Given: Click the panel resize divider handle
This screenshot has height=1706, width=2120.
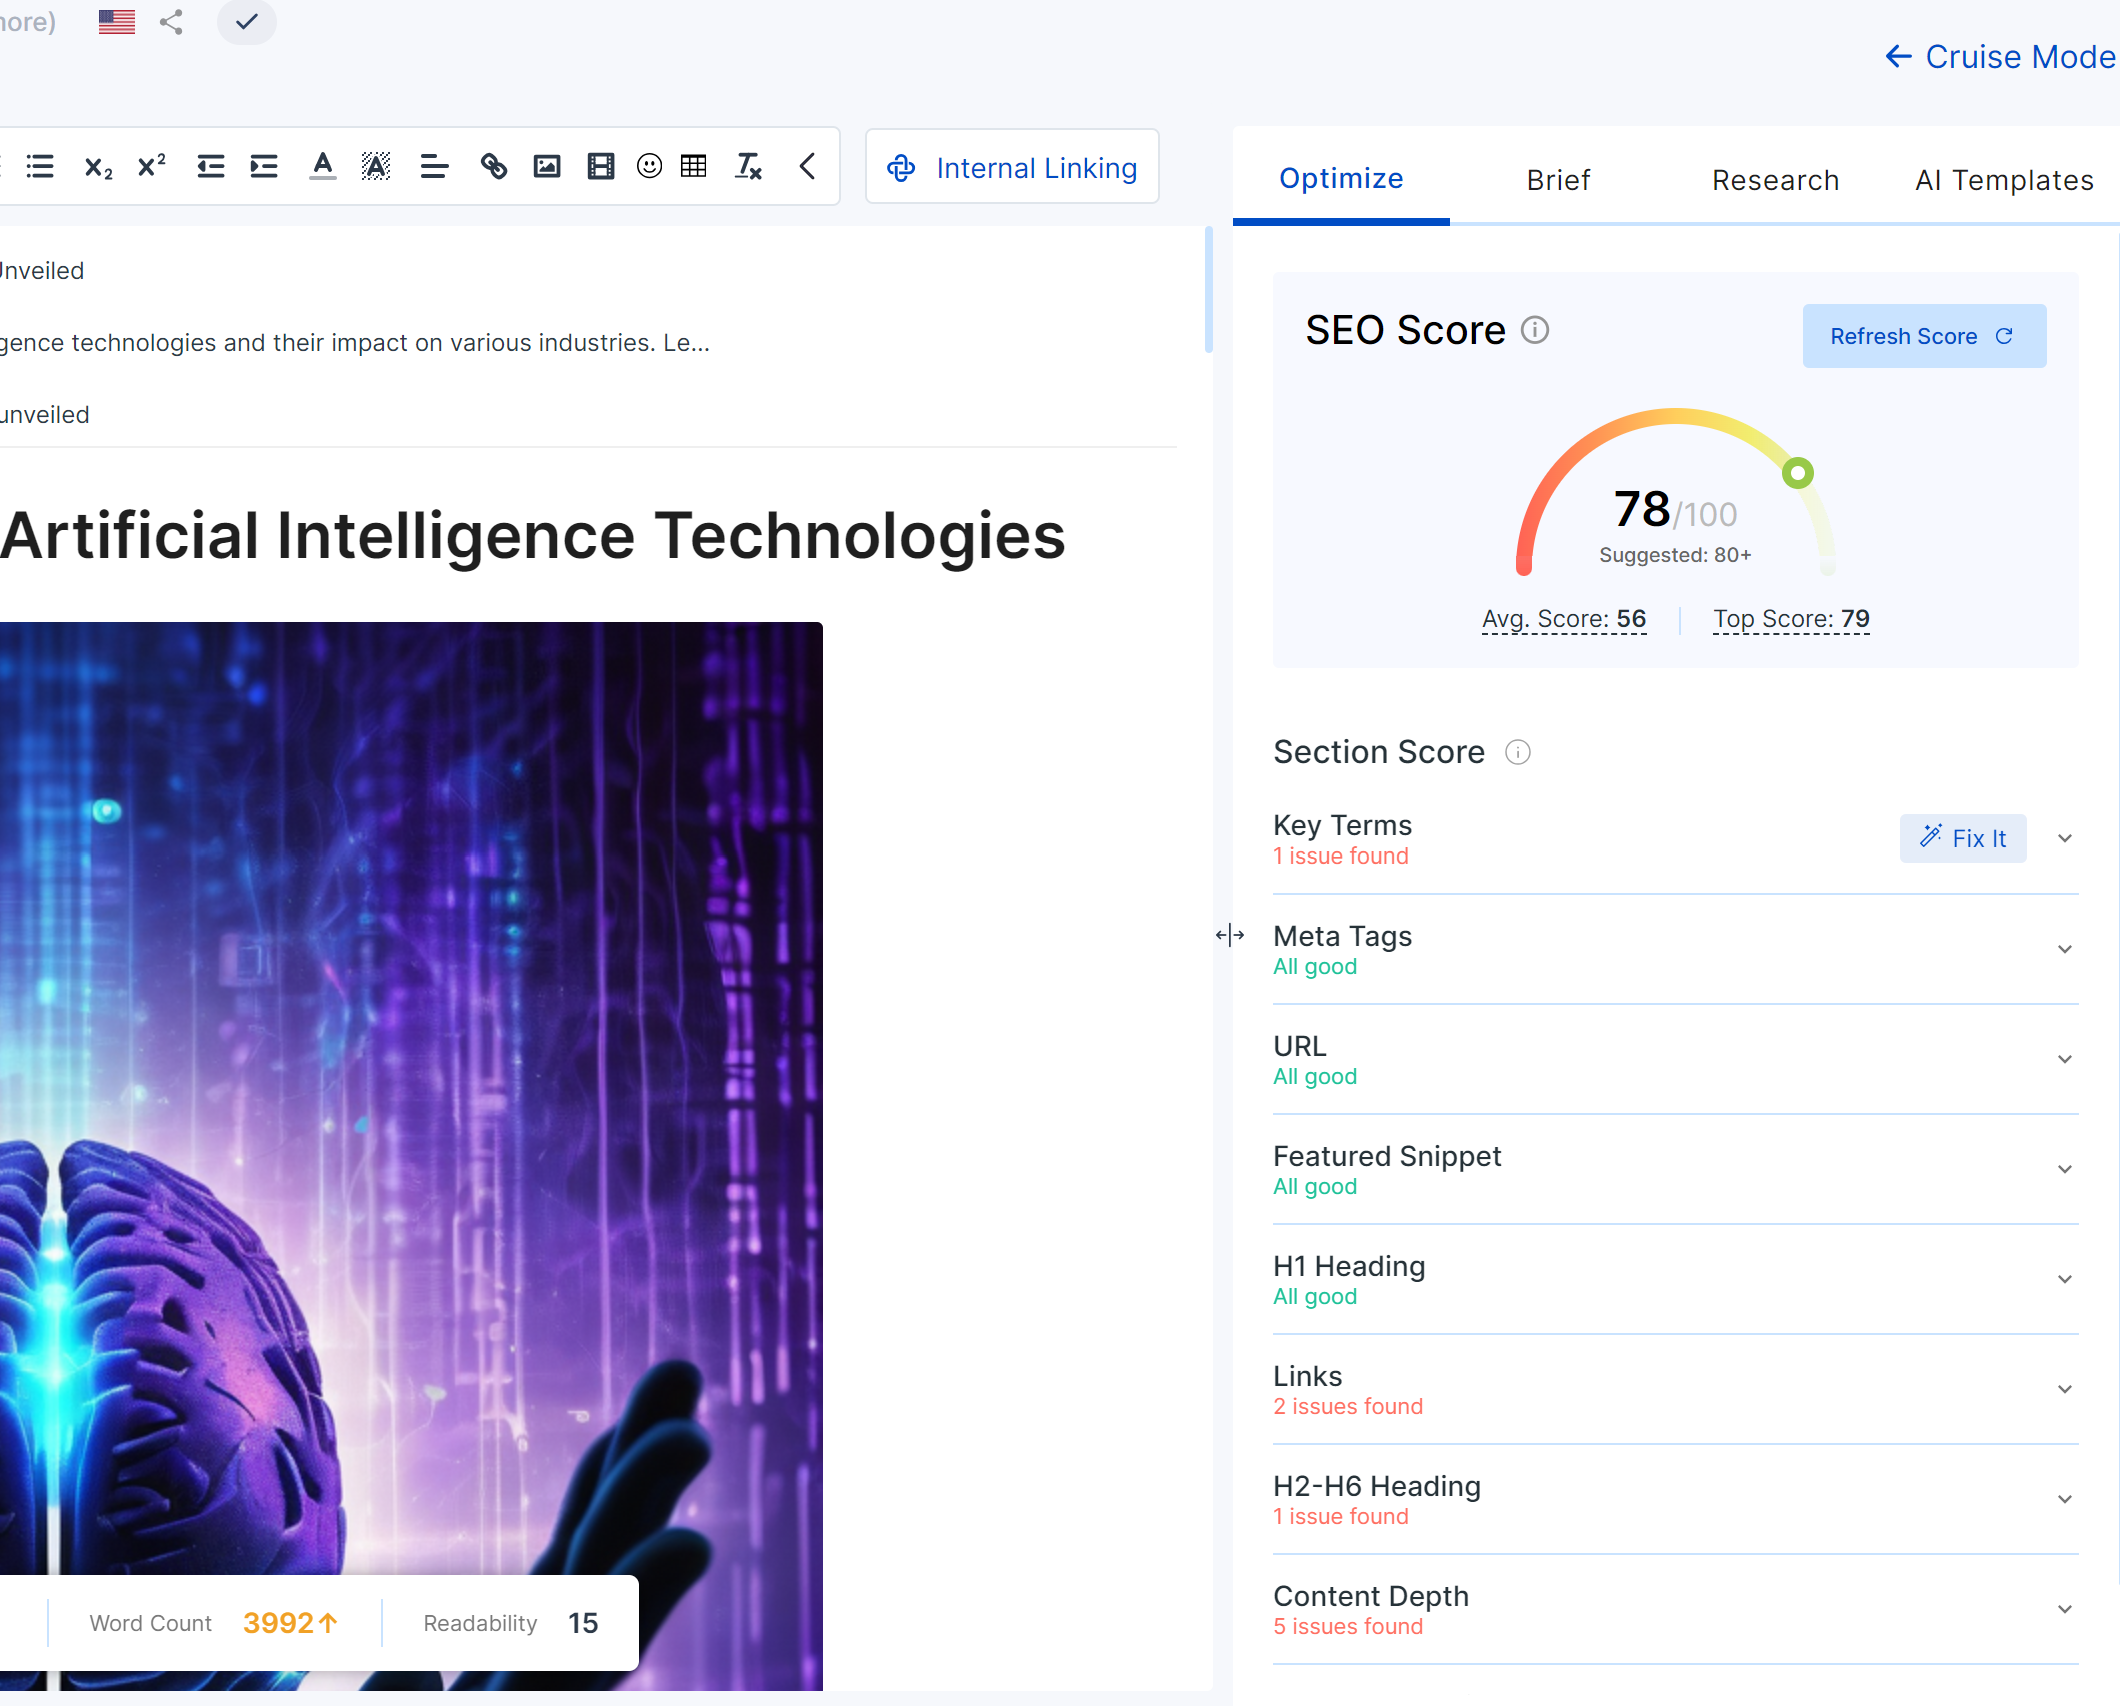Looking at the screenshot, I should [1229, 935].
